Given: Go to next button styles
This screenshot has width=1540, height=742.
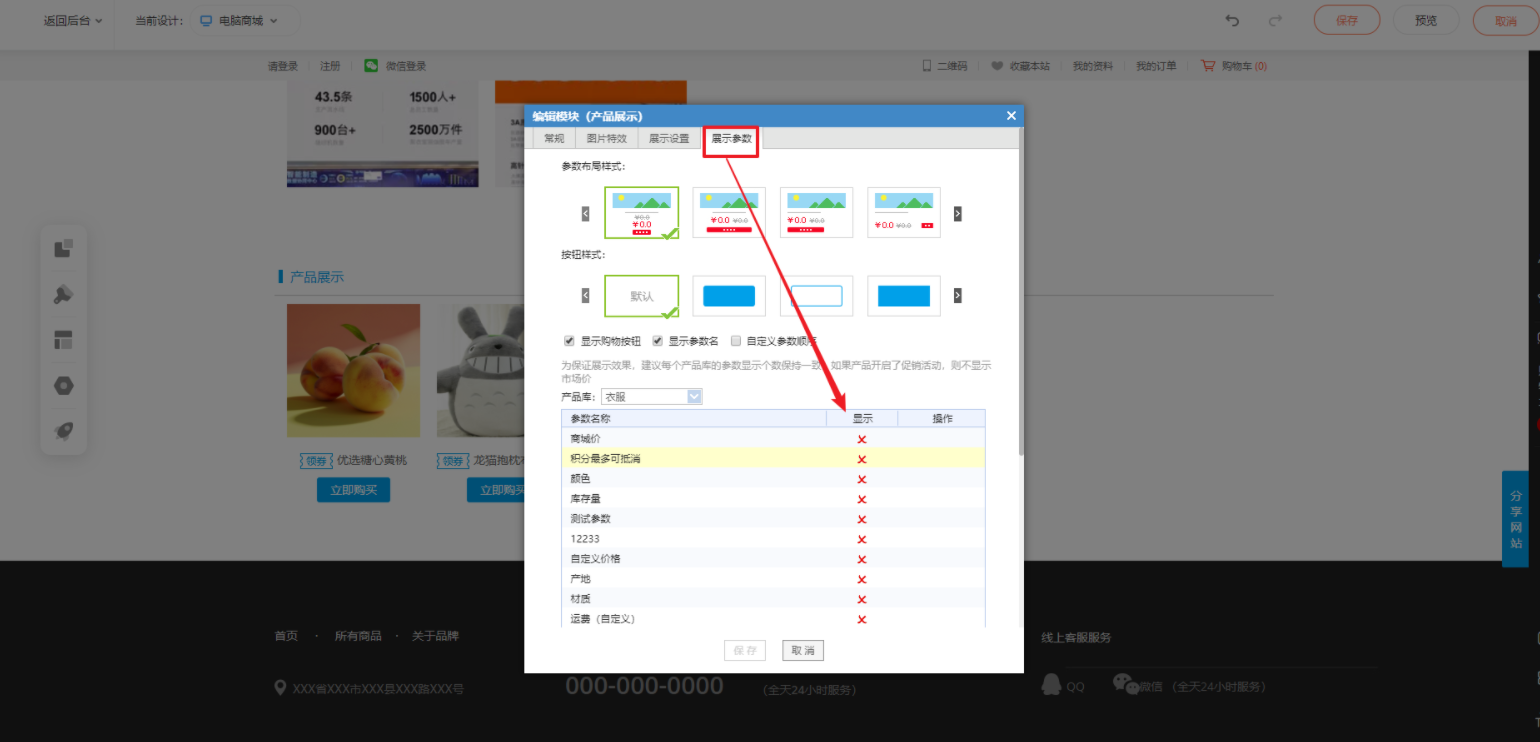Looking at the screenshot, I should coord(958,296).
